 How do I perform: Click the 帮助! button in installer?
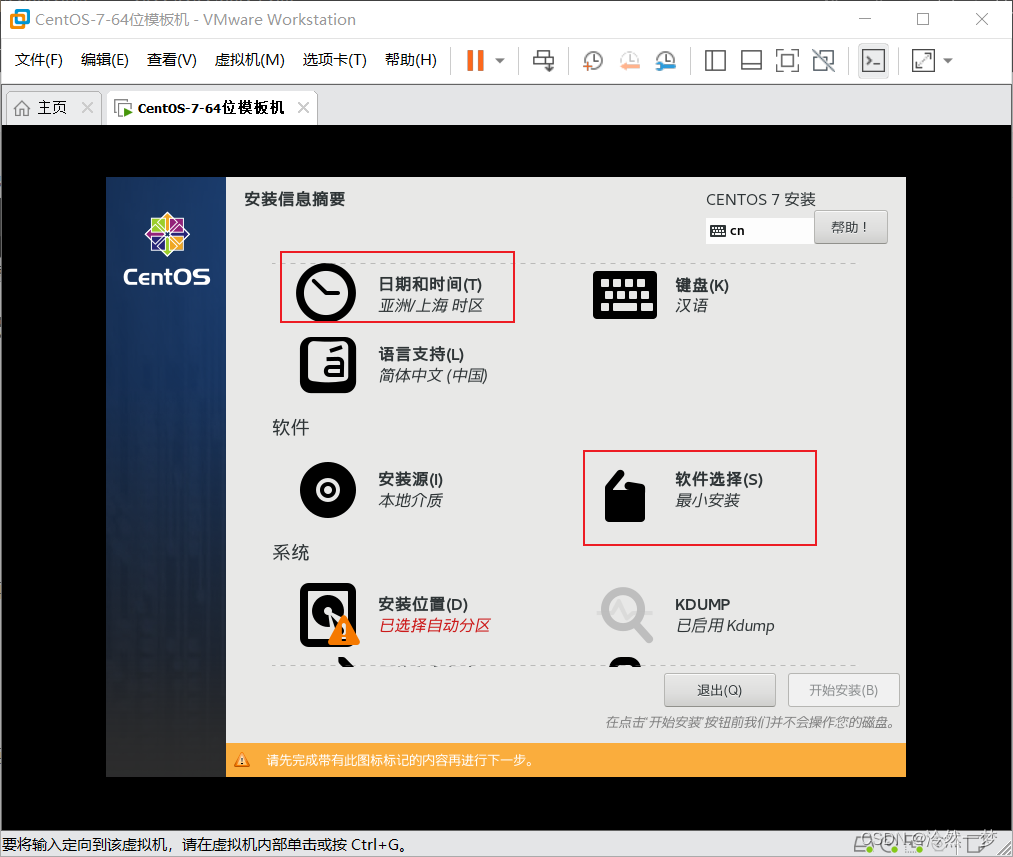pos(850,227)
